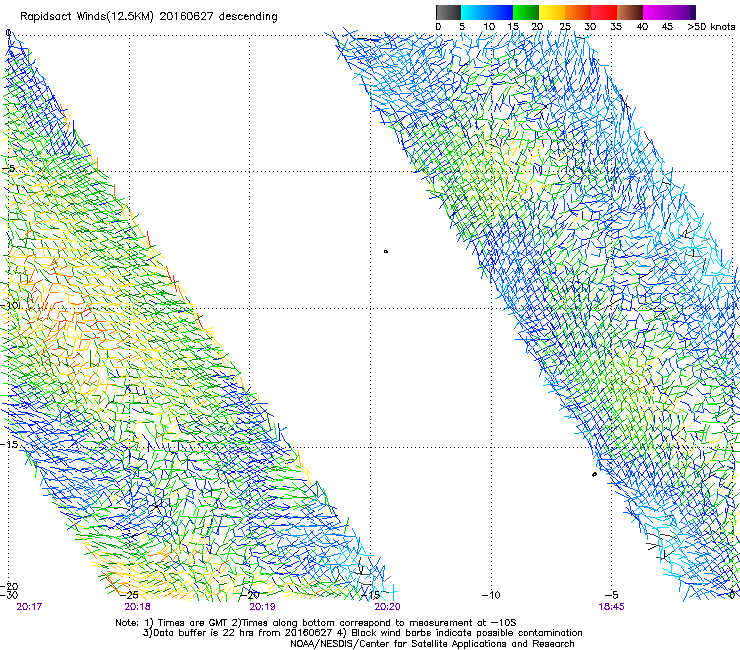The width and height of the screenshot is (740, 650).
Task: Click the -5 latitude label on left axis
Action: click(8, 169)
